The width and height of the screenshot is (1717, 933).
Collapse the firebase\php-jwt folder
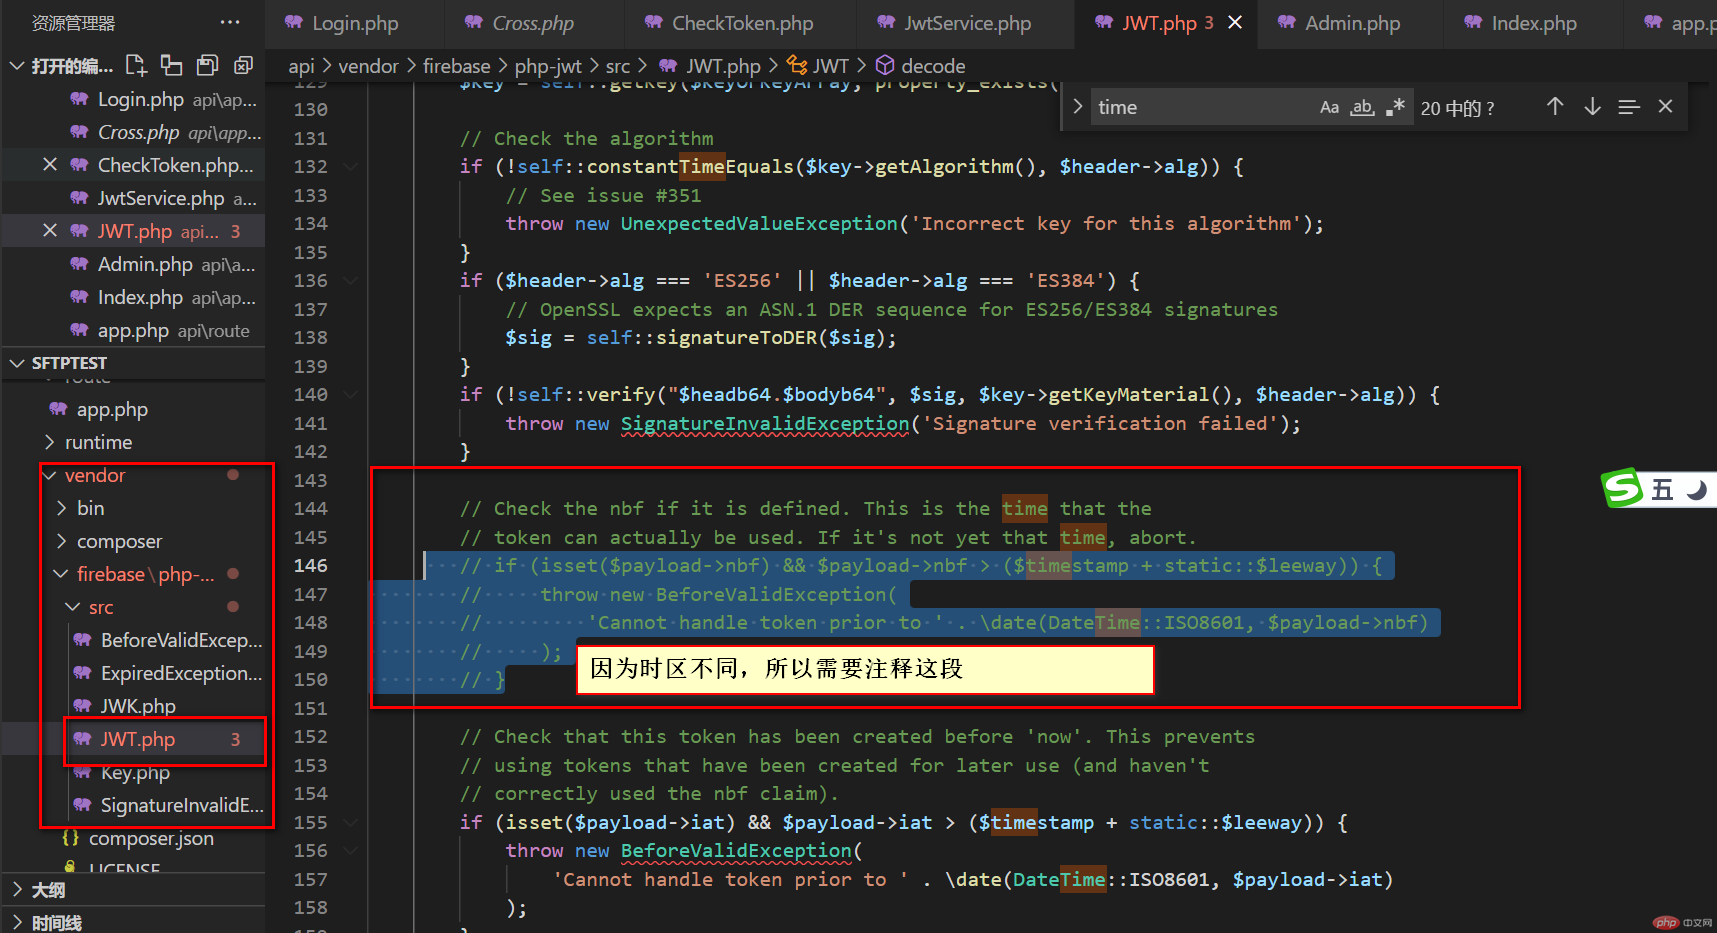point(61,574)
